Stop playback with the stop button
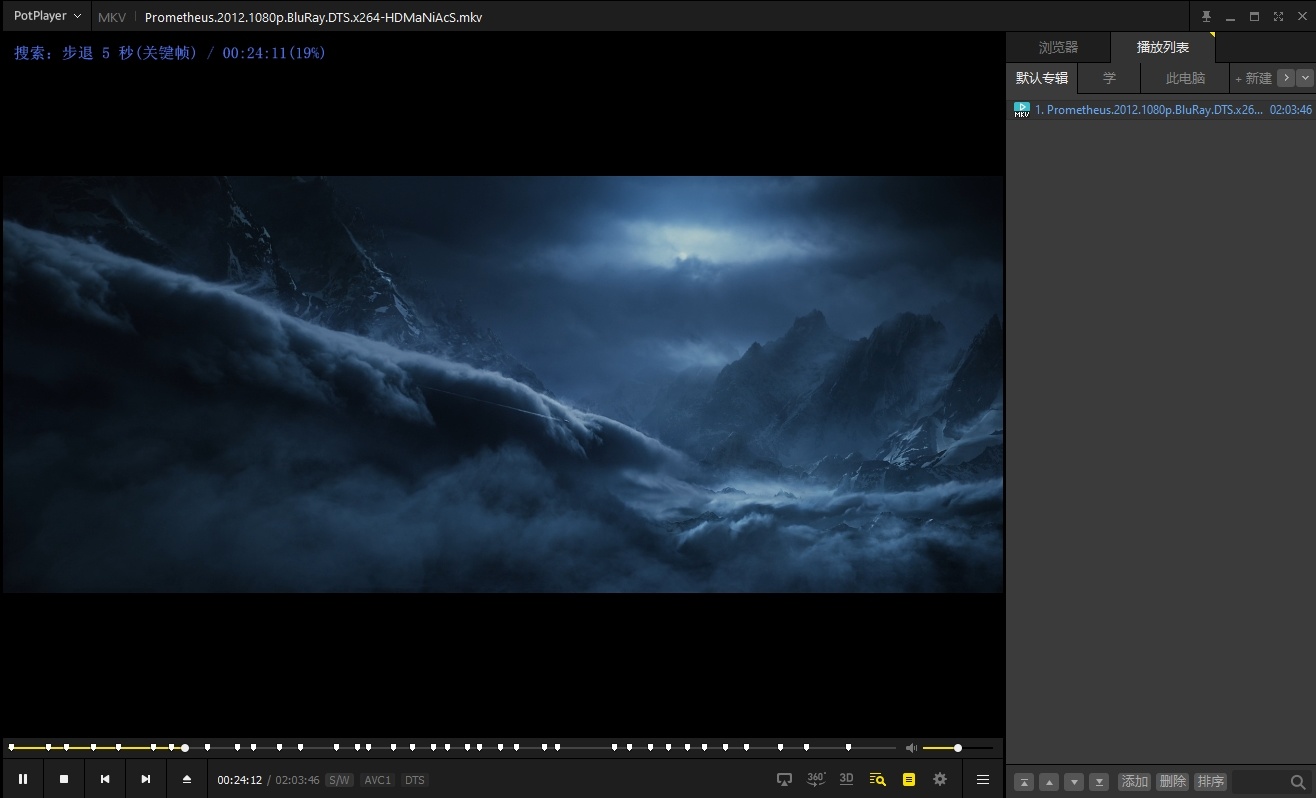Screen dimensions: 1316x798 pos(64,779)
